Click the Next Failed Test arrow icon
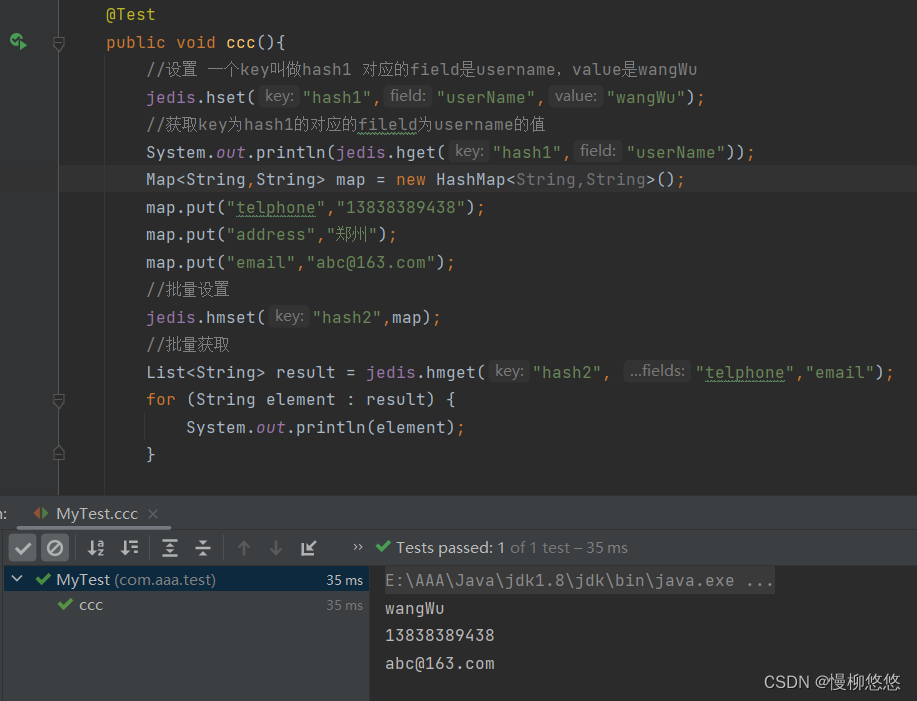The height and width of the screenshot is (701, 917). click(x=276, y=547)
